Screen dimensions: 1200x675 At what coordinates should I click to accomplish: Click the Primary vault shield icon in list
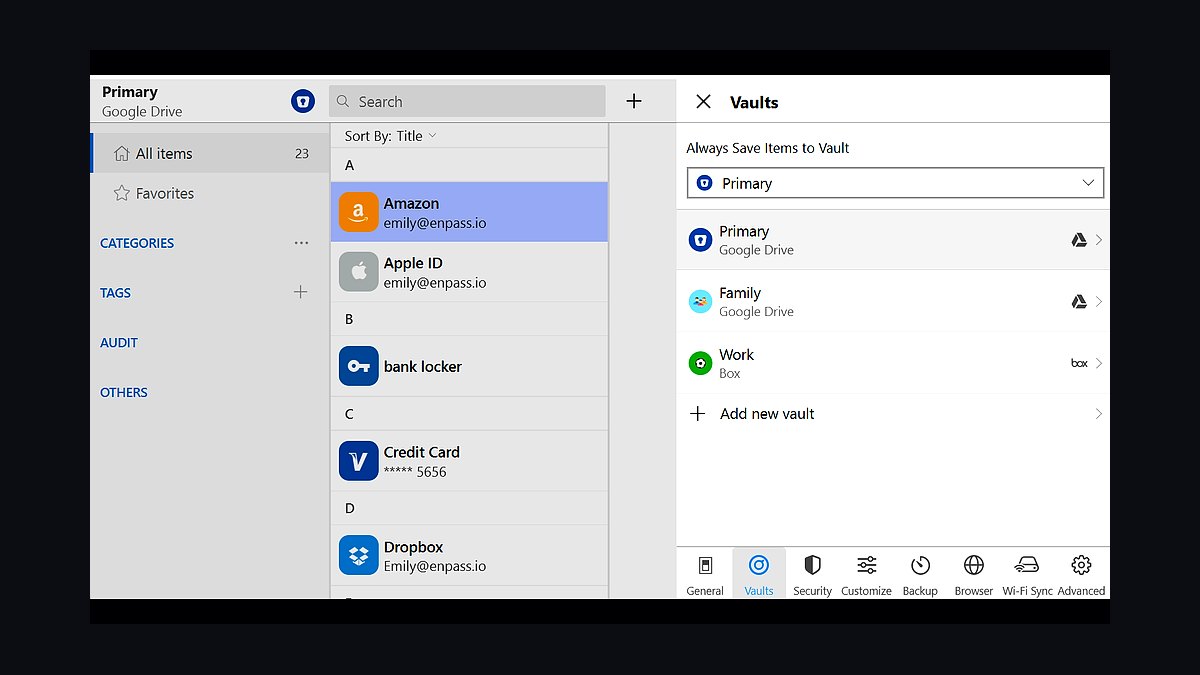tap(700, 240)
